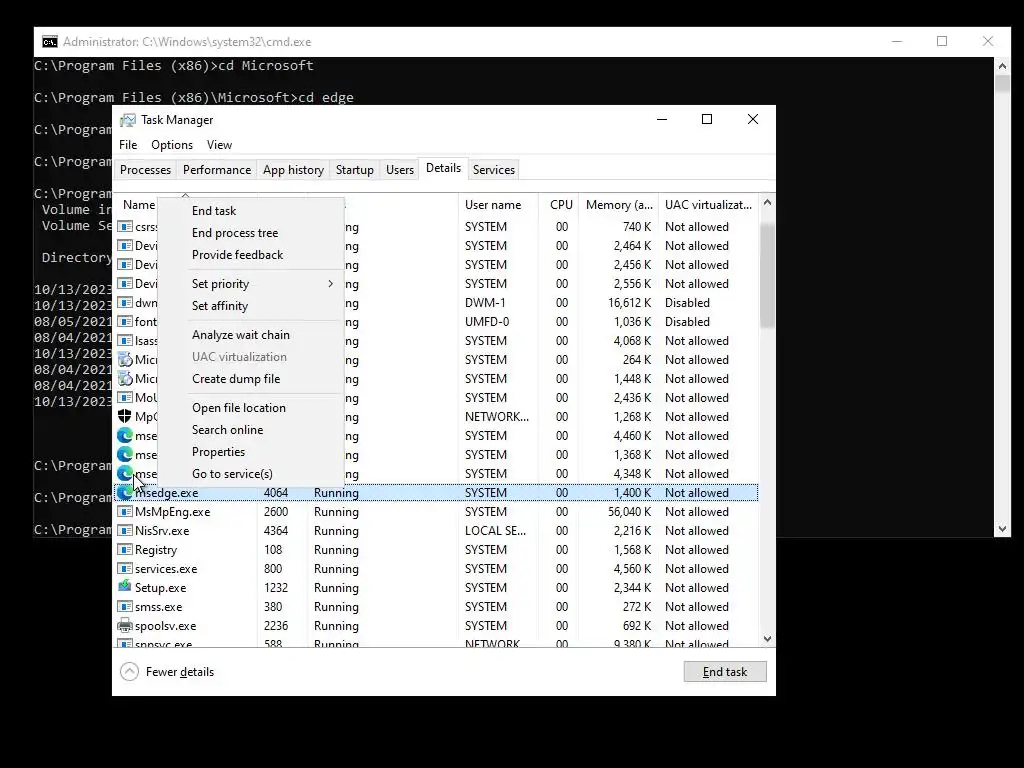Click the cmd.exe window title icon
This screenshot has height=768, width=1024.
point(50,42)
